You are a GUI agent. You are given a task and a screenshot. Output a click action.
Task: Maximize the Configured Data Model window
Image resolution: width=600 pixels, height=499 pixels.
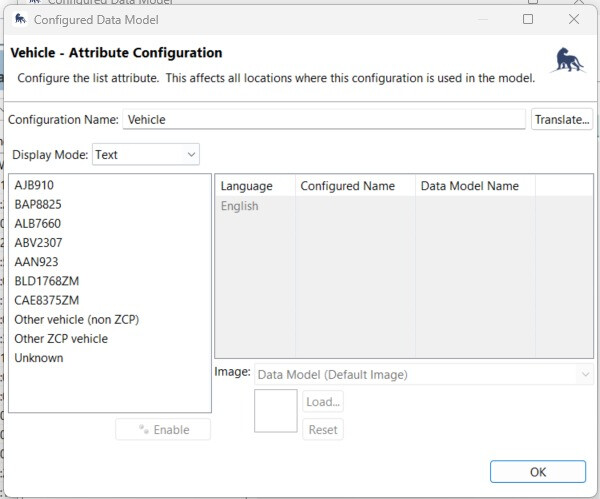pos(528,19)
